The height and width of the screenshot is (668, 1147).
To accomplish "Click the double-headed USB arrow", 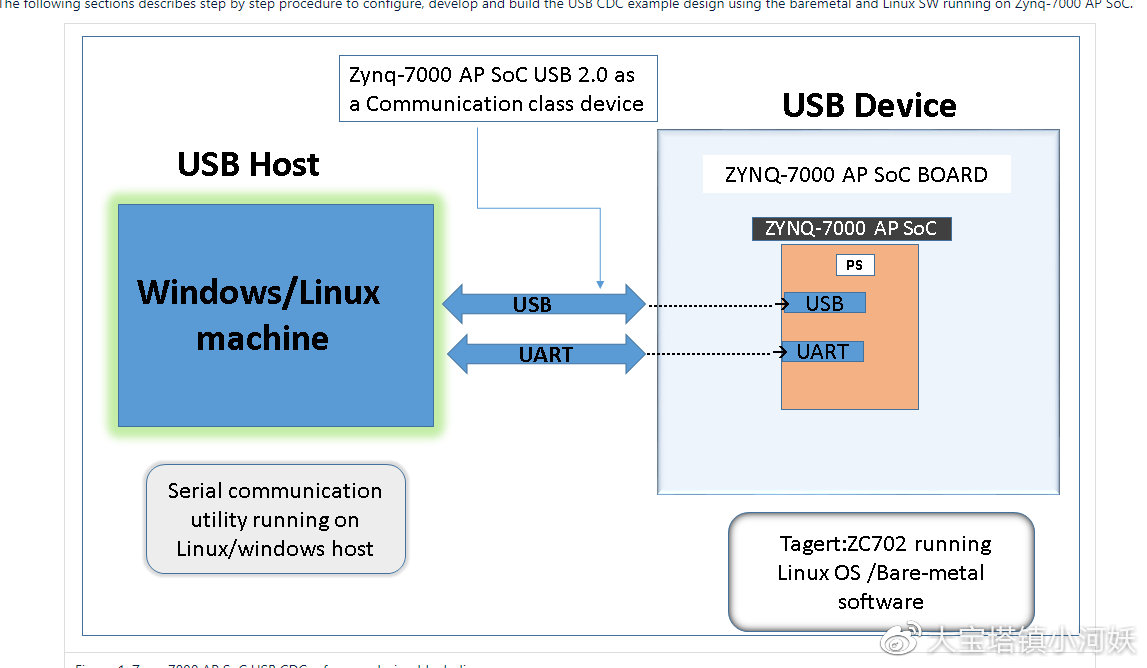I will tap(544, 304).
